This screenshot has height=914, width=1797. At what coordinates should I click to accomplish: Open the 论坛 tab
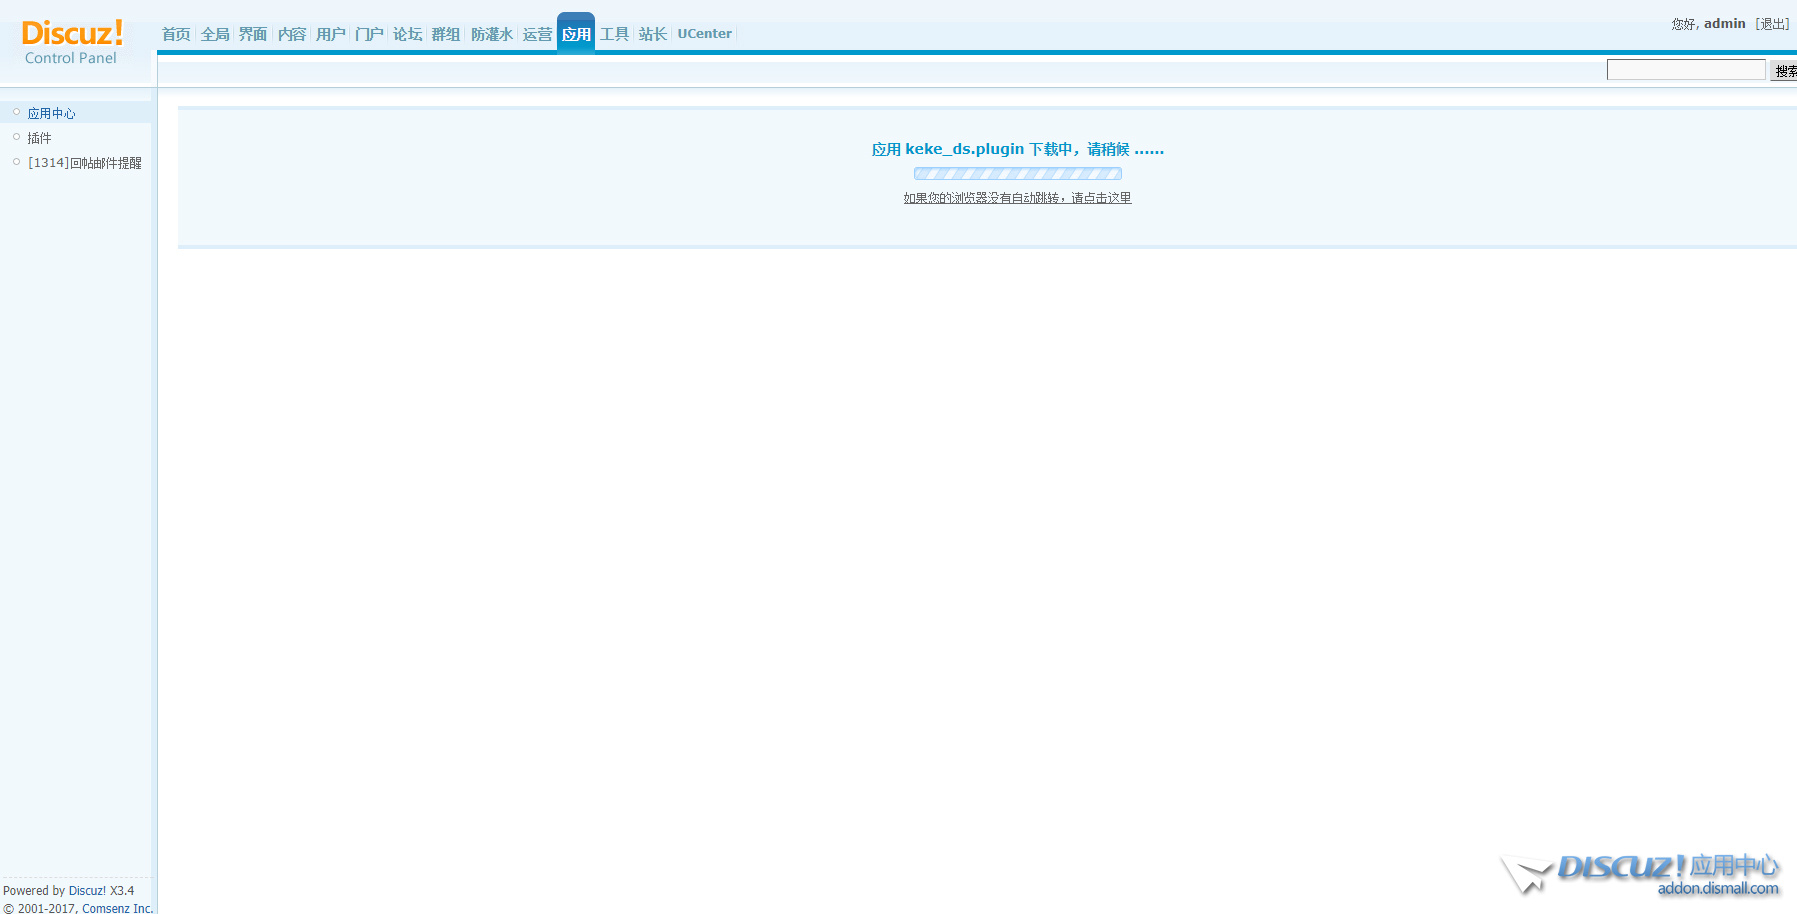408,34
